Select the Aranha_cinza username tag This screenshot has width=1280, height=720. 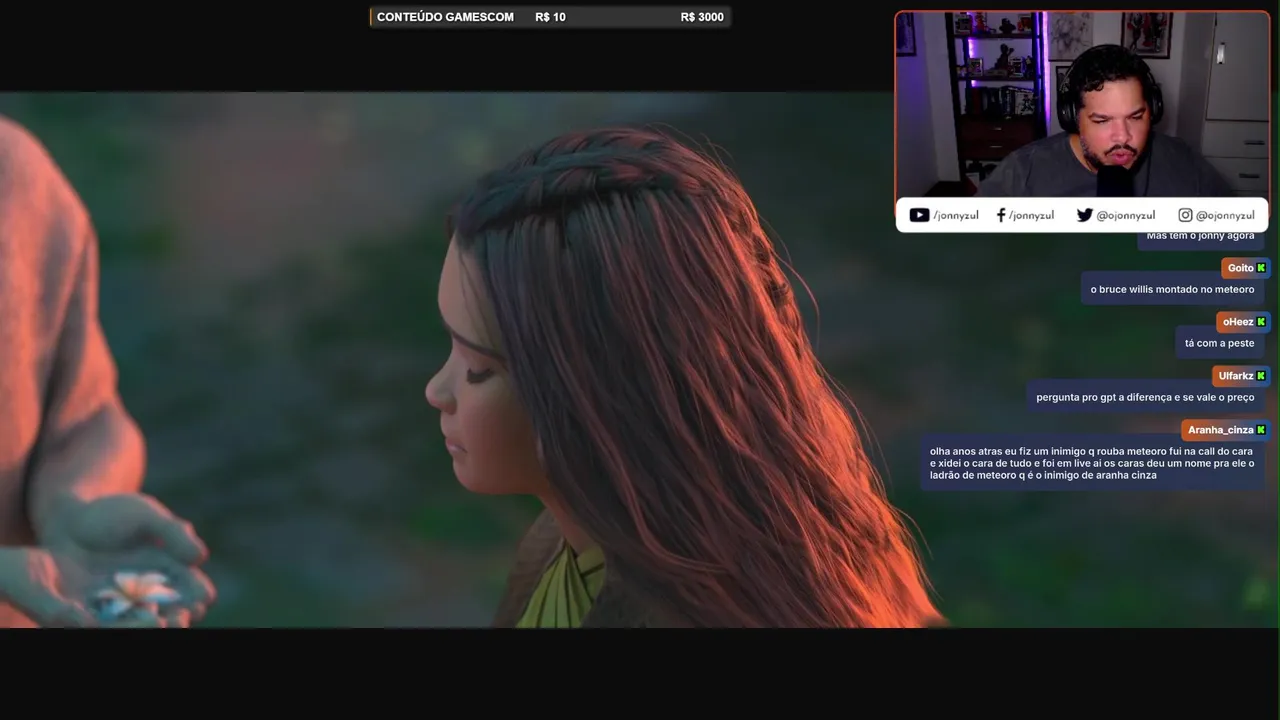tap(1226, 430)
